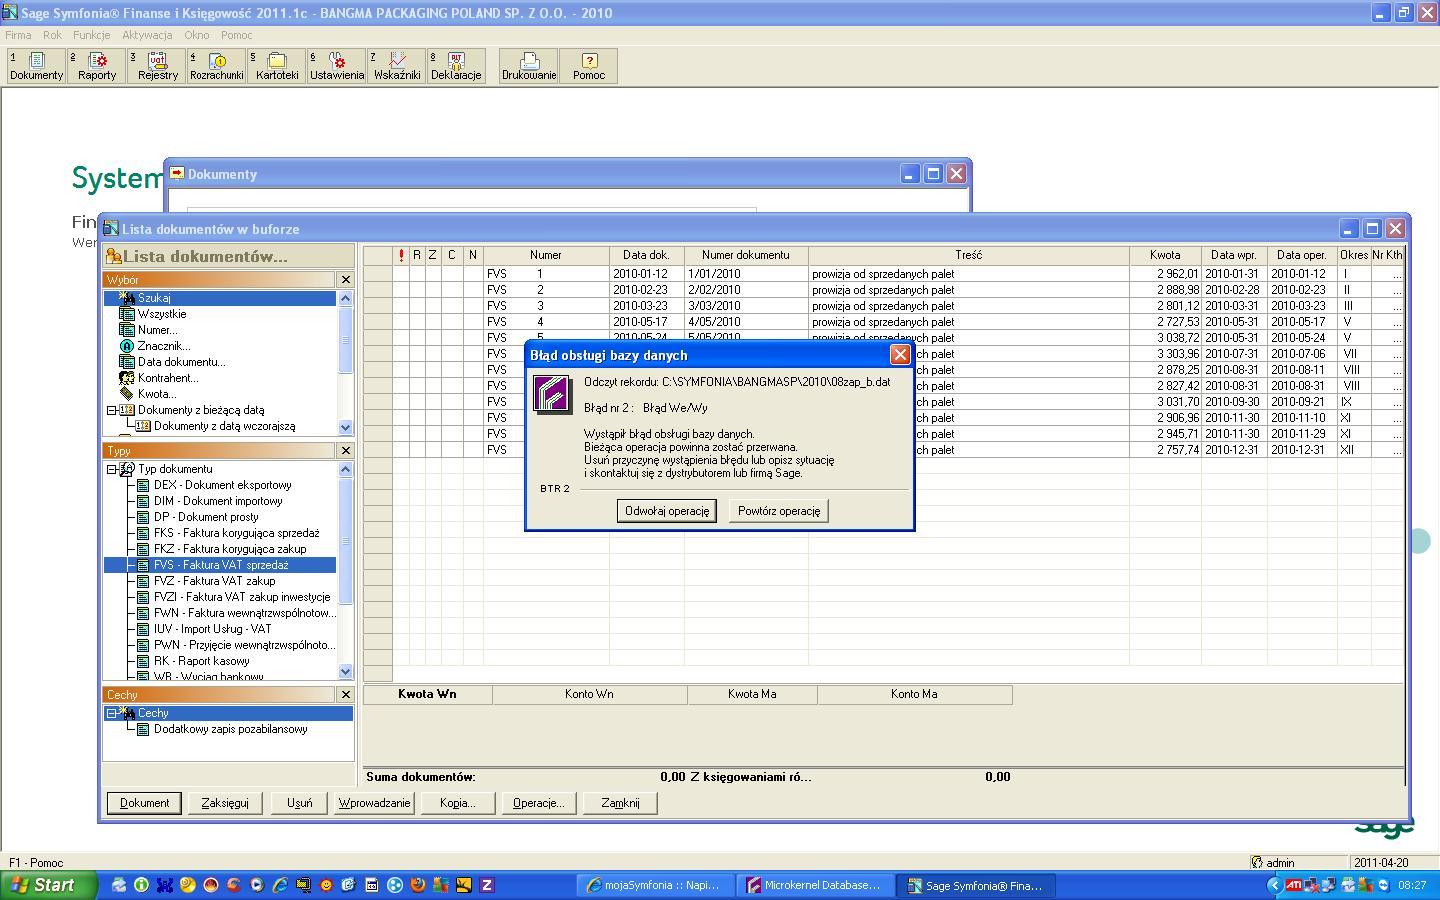Click the Zaksięguj button
This screenshot has height=900, width=1440.
[x=225, y=803]
